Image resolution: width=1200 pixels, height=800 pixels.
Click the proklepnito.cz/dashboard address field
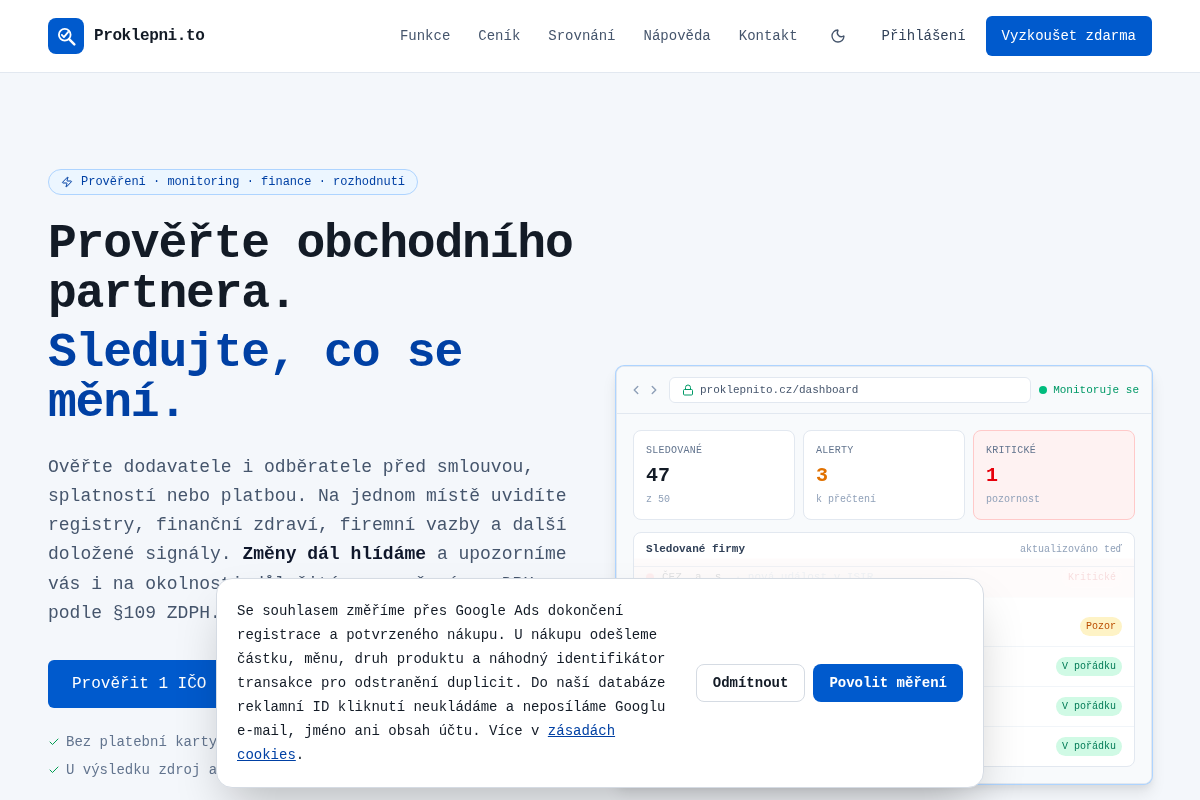(850, 390)
